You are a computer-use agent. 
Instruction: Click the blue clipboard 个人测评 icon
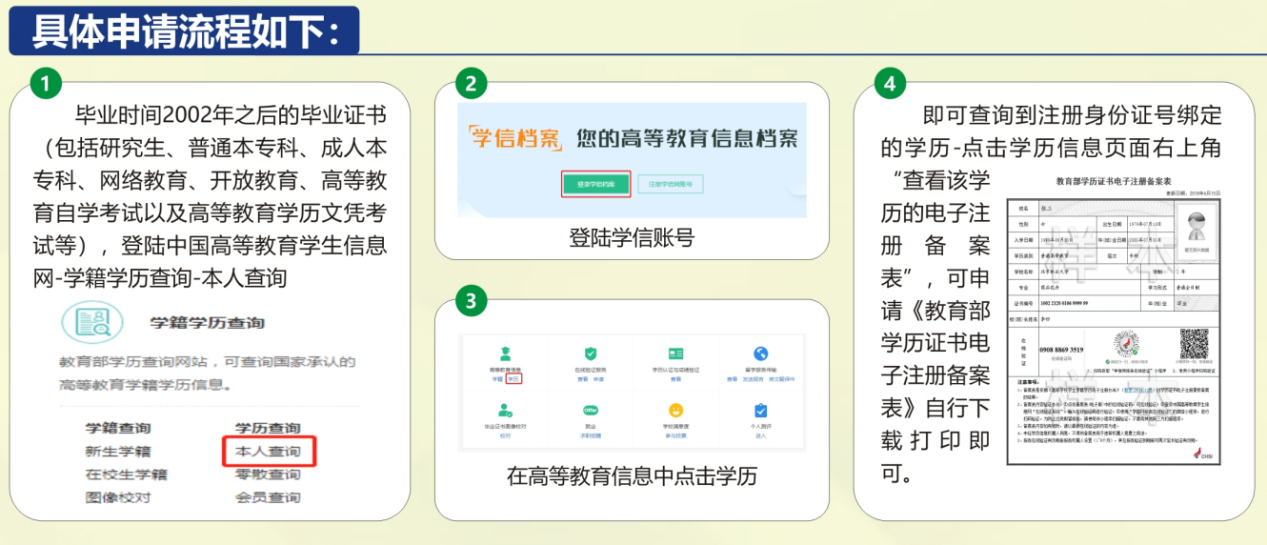coord(761,410)
